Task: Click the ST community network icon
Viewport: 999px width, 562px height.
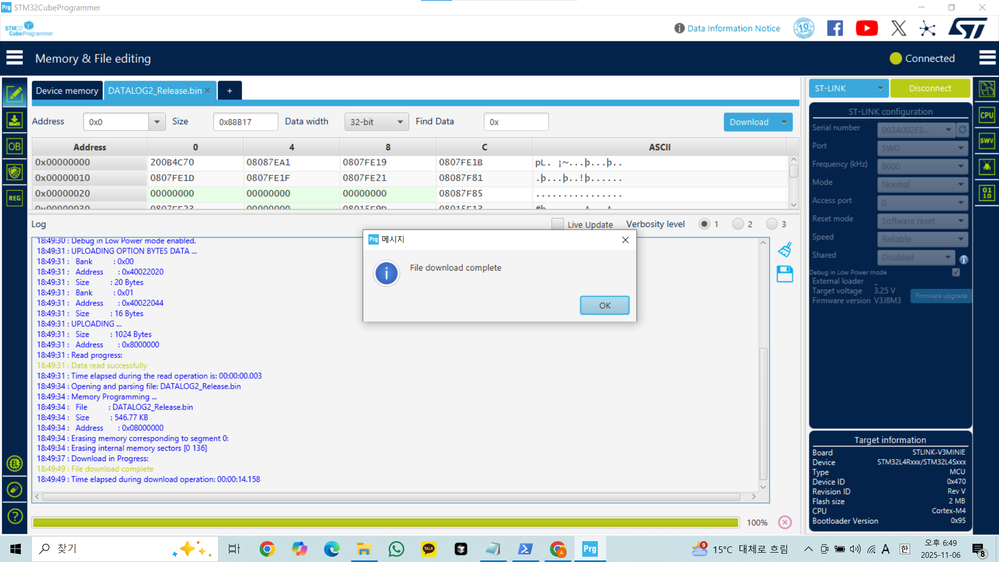Action: [x=928, y=28]
